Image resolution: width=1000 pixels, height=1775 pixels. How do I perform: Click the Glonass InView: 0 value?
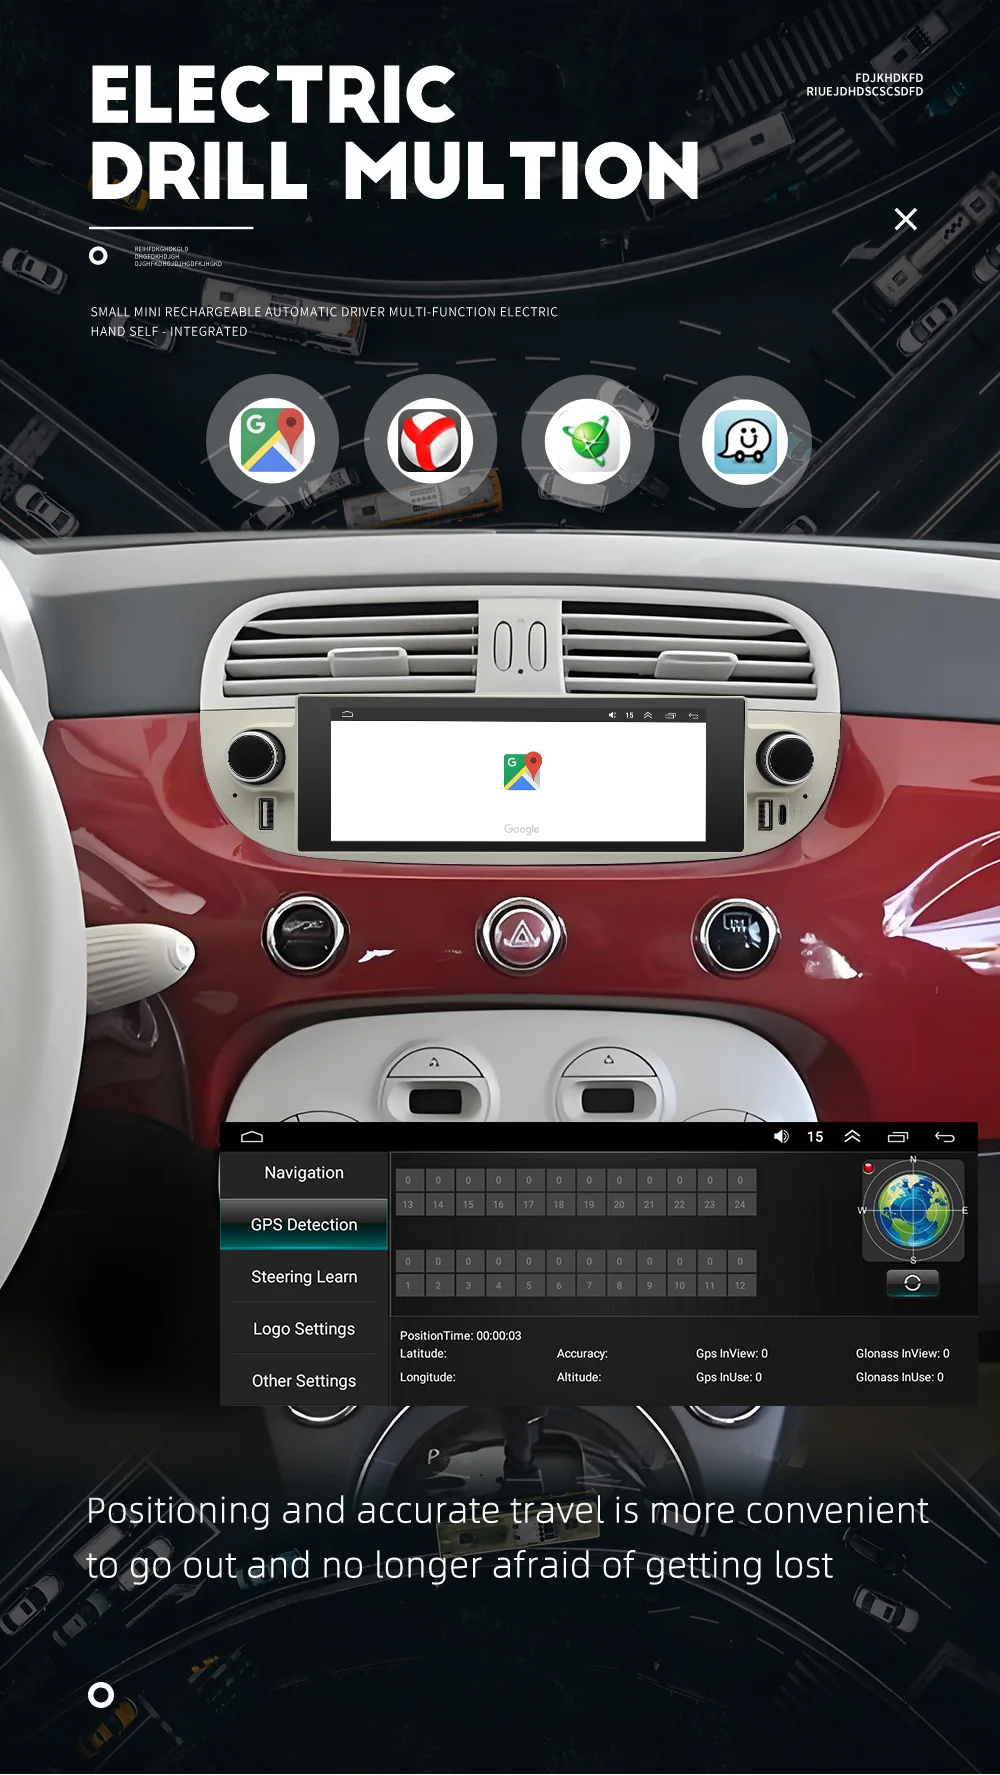click(x=903, y=1354)
